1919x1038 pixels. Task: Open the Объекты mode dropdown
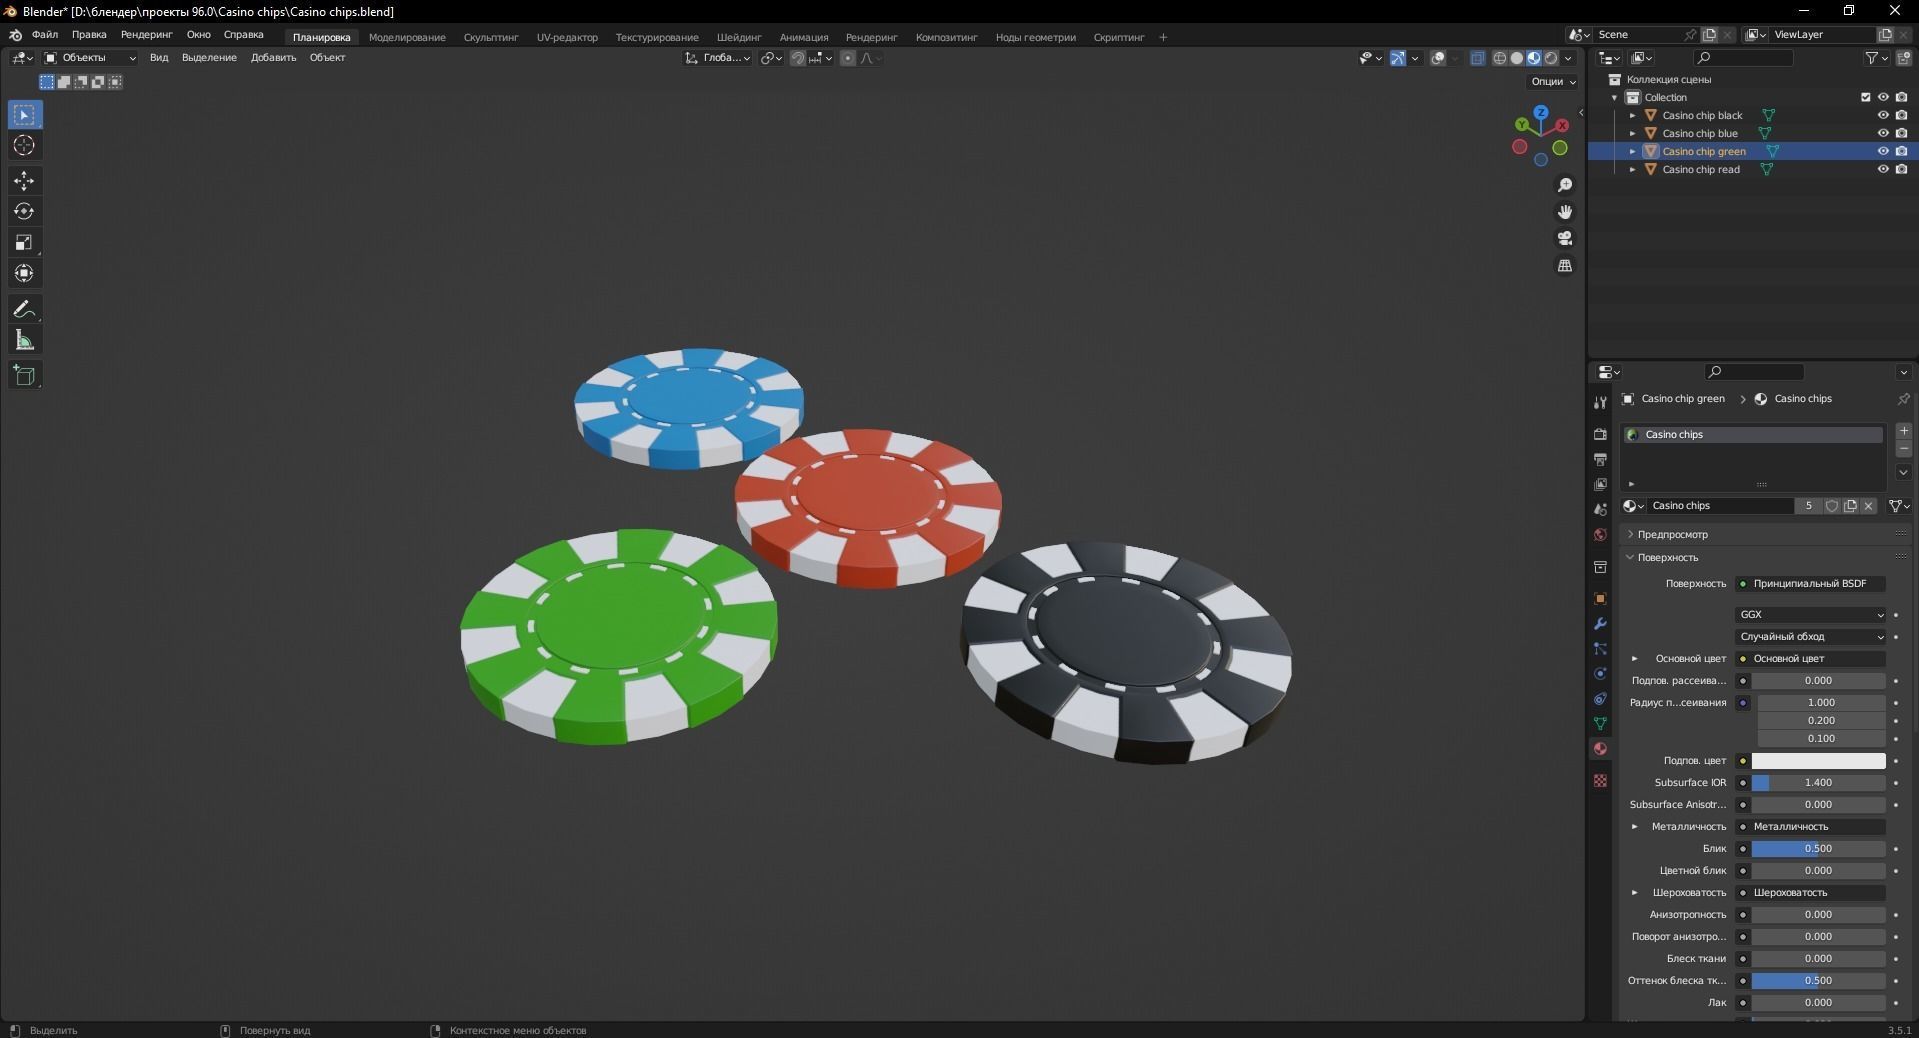click(x=90, y=58)
